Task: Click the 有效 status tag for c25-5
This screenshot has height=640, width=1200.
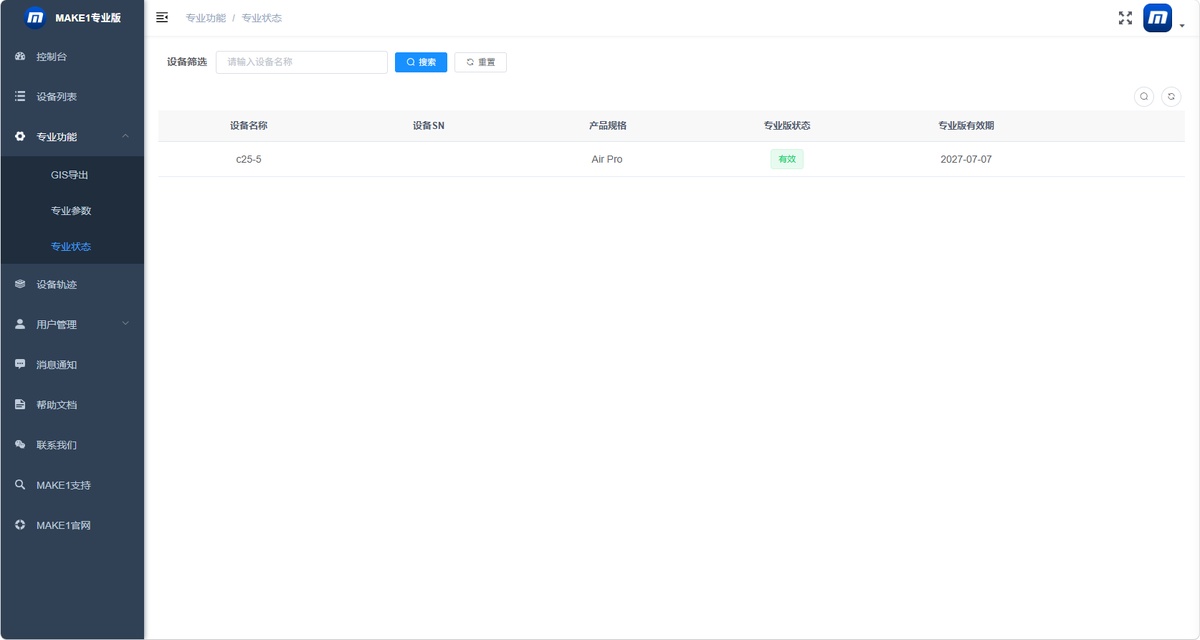Action: click(787, 159)
